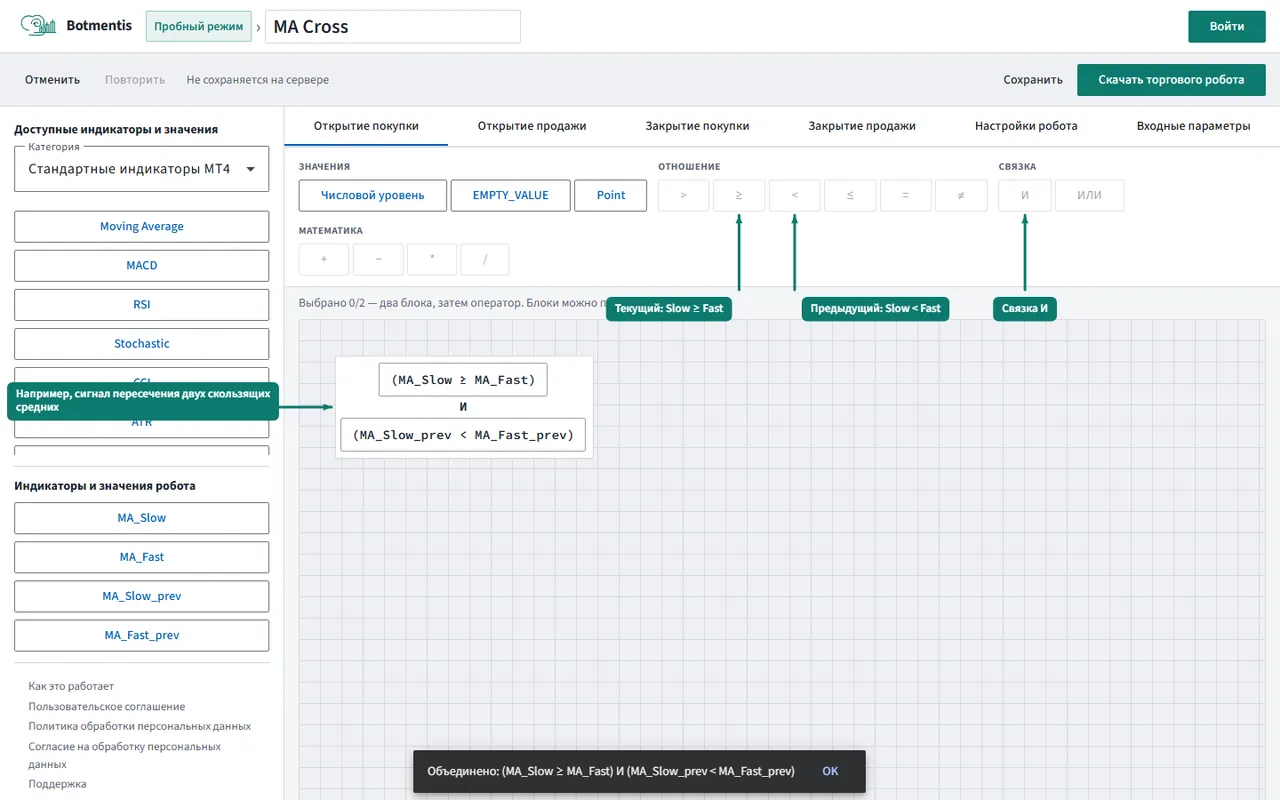Click the minus math operator
Screen dimensions: 1280x800
[x=378, y=259]
